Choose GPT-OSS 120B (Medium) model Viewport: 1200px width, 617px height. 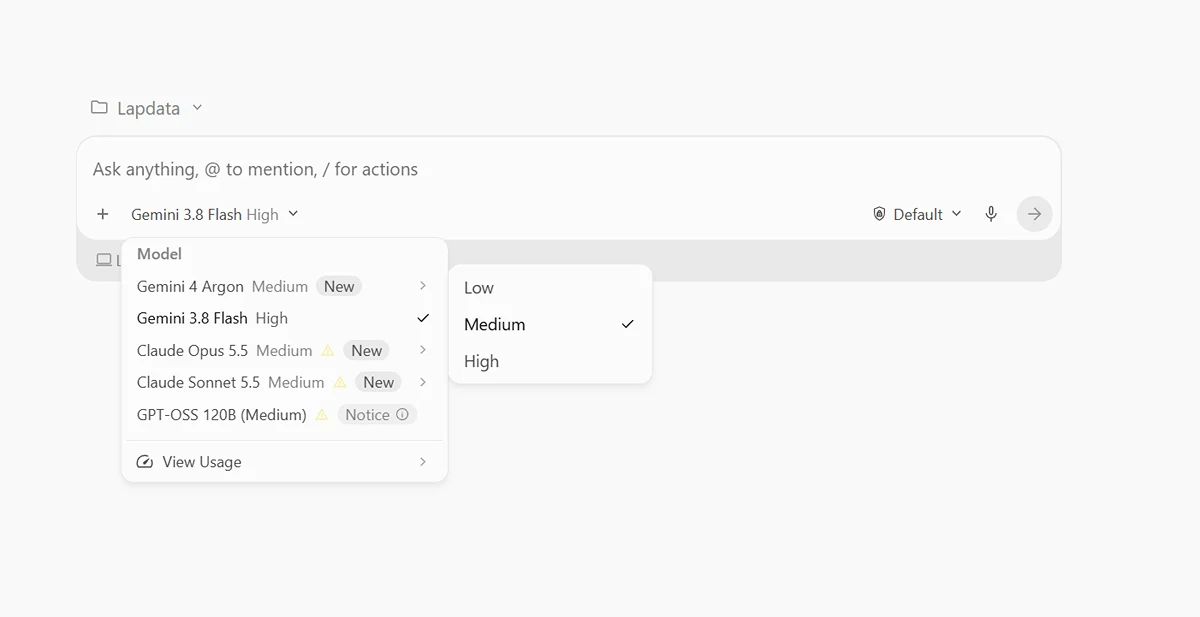(284, 414)
